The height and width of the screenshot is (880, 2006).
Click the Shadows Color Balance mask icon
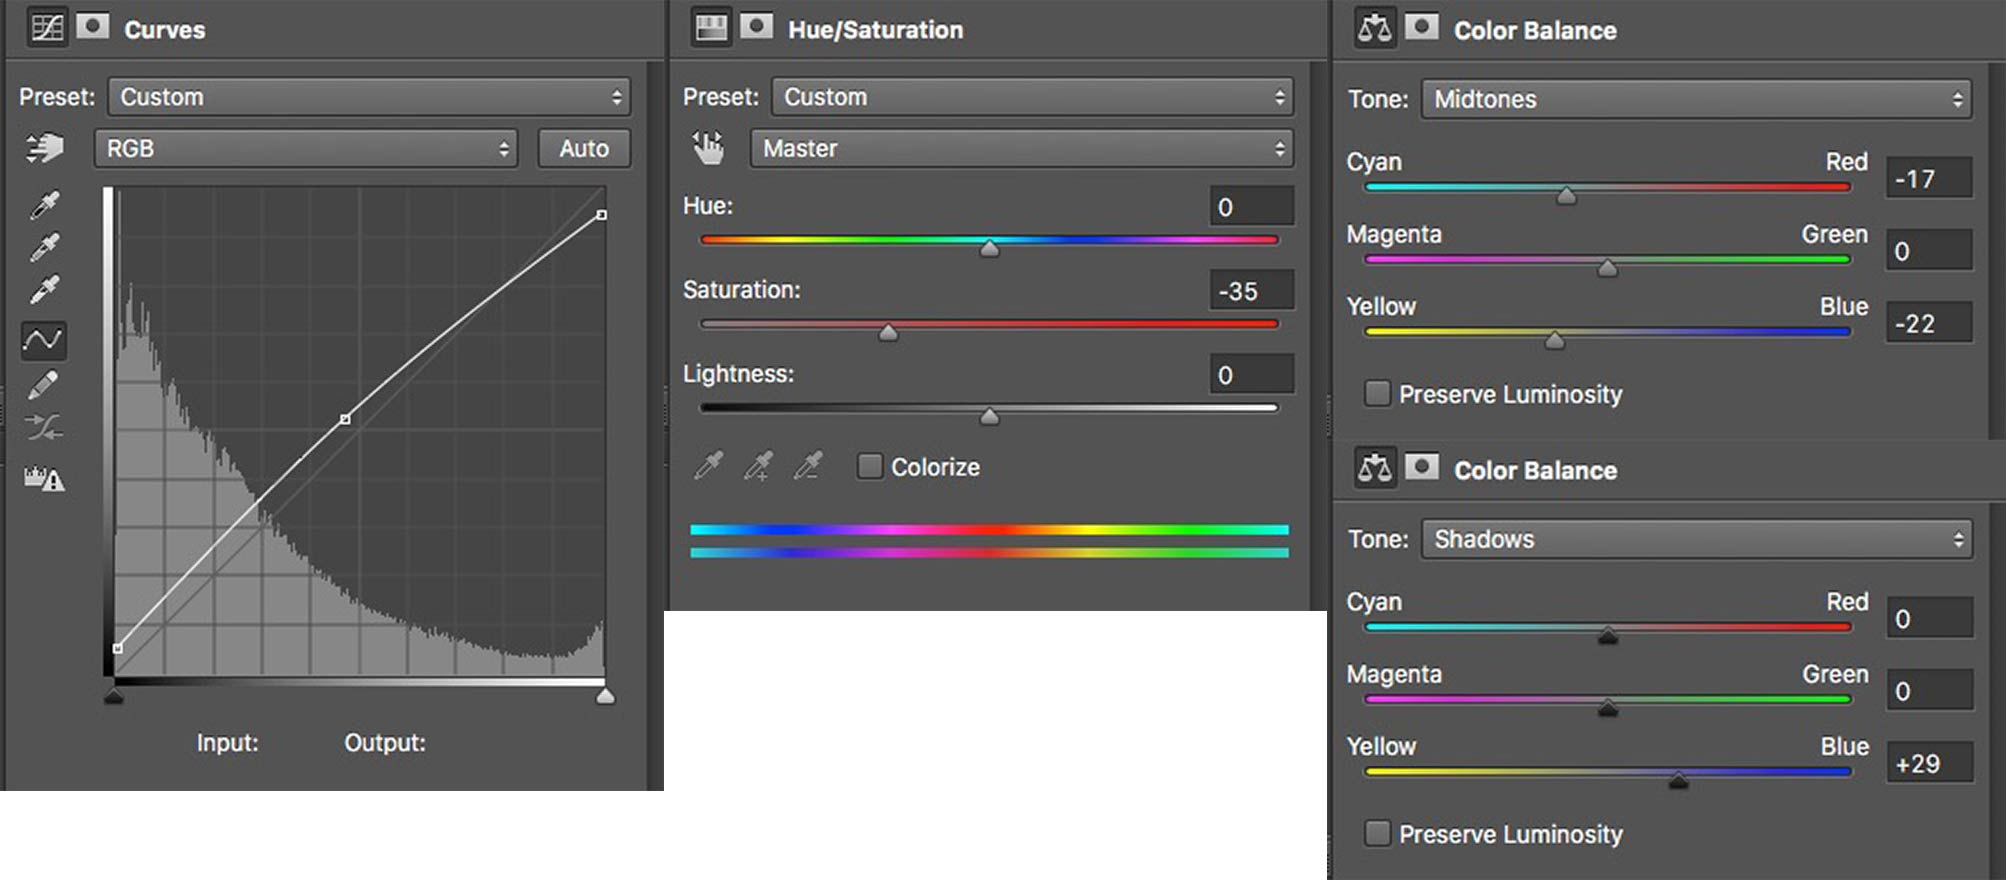pyautogui.click(x=1421, y=467)
